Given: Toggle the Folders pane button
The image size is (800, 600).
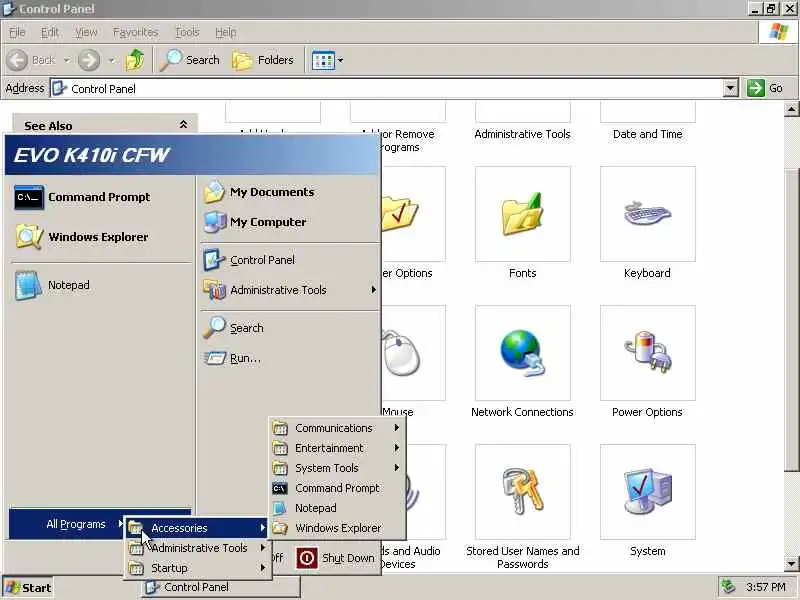Looking at the screenshot, I should (263, 60).
